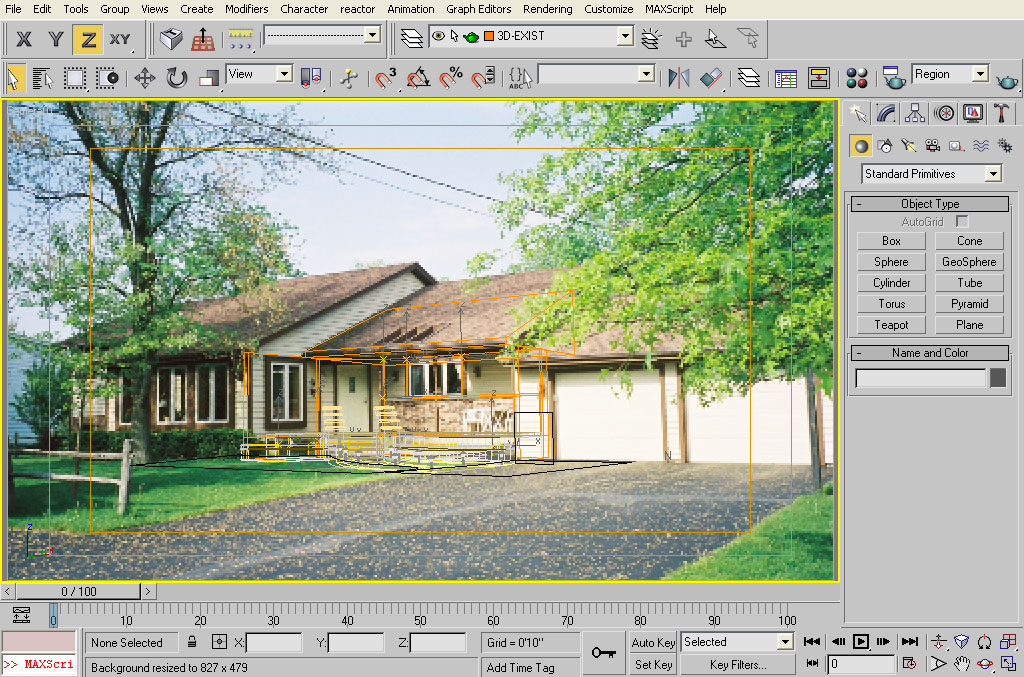Open the Modify command panel tab
The height and width of the screenshot is (677, 1024).
click(885, 113)
